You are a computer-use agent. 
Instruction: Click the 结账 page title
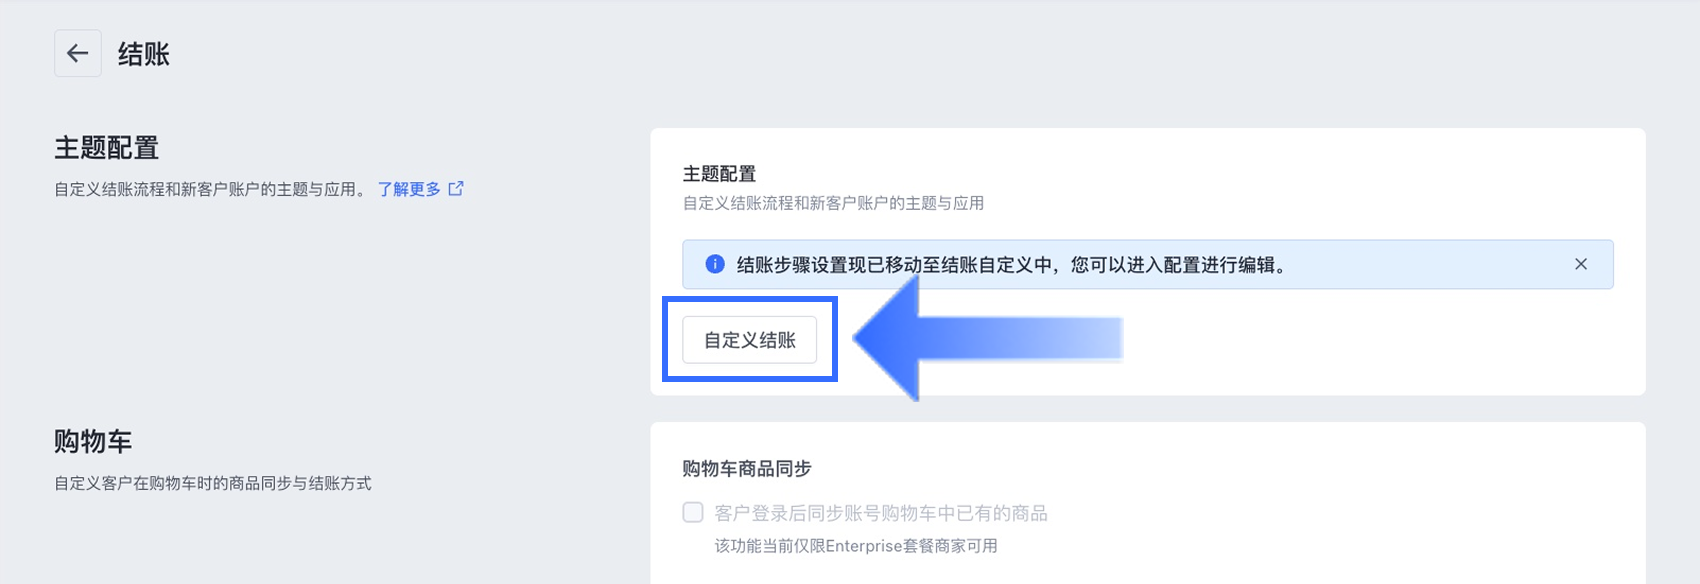click(144, 54)
